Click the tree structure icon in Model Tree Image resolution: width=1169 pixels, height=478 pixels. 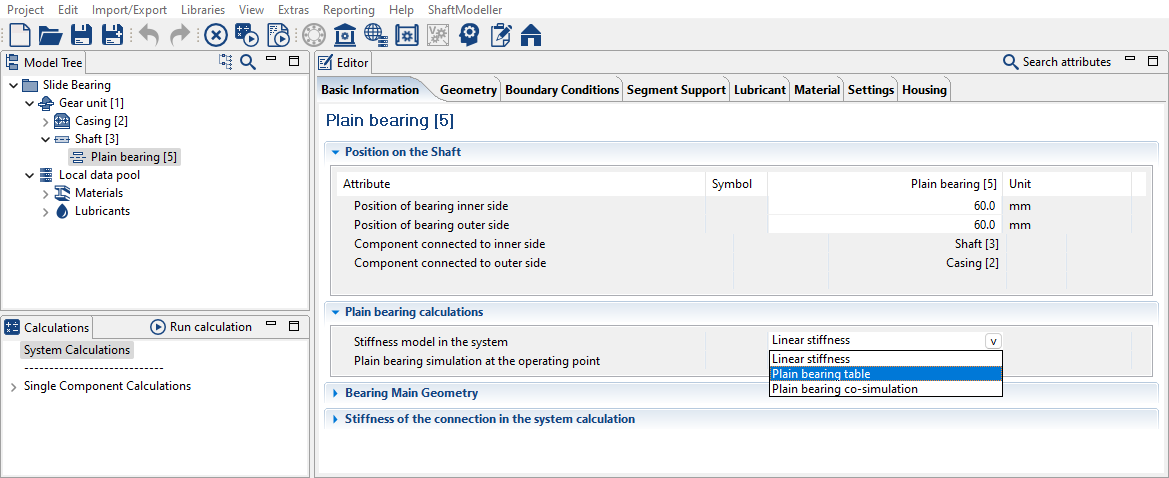click(x=226, y=62)
